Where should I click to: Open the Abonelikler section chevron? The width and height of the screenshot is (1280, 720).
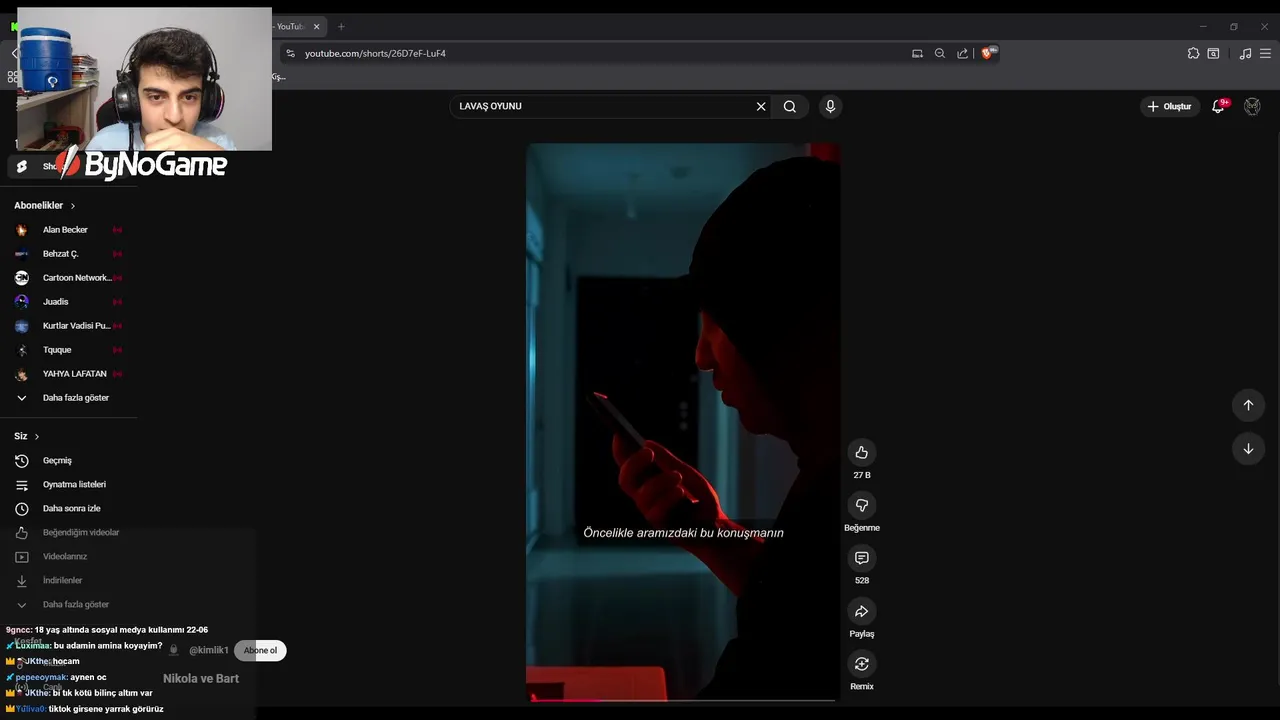72,206
